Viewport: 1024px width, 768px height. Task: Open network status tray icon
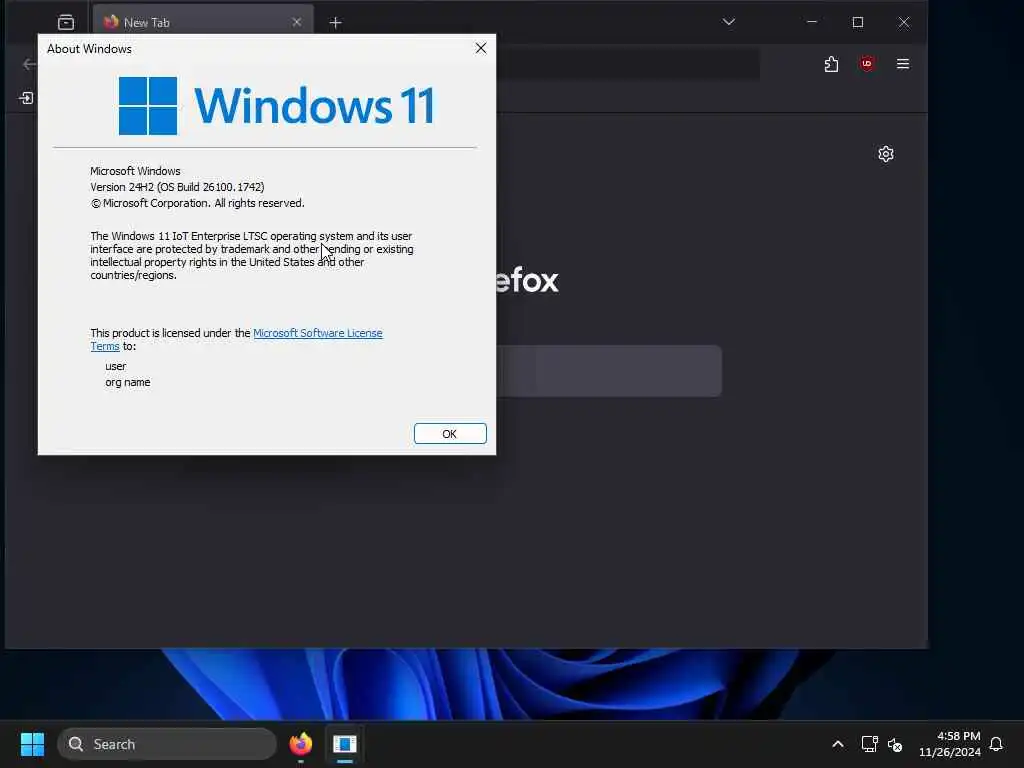(869, 744)
